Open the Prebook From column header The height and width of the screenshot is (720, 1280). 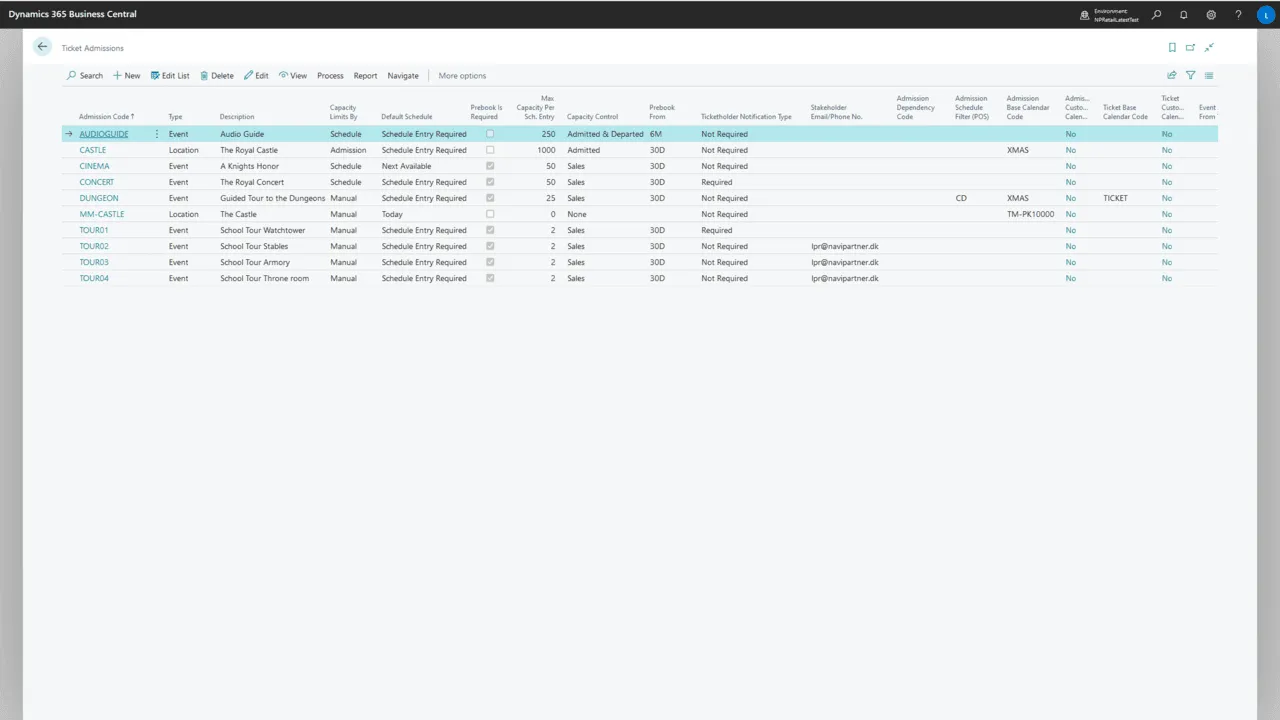(x=662, y=112)
